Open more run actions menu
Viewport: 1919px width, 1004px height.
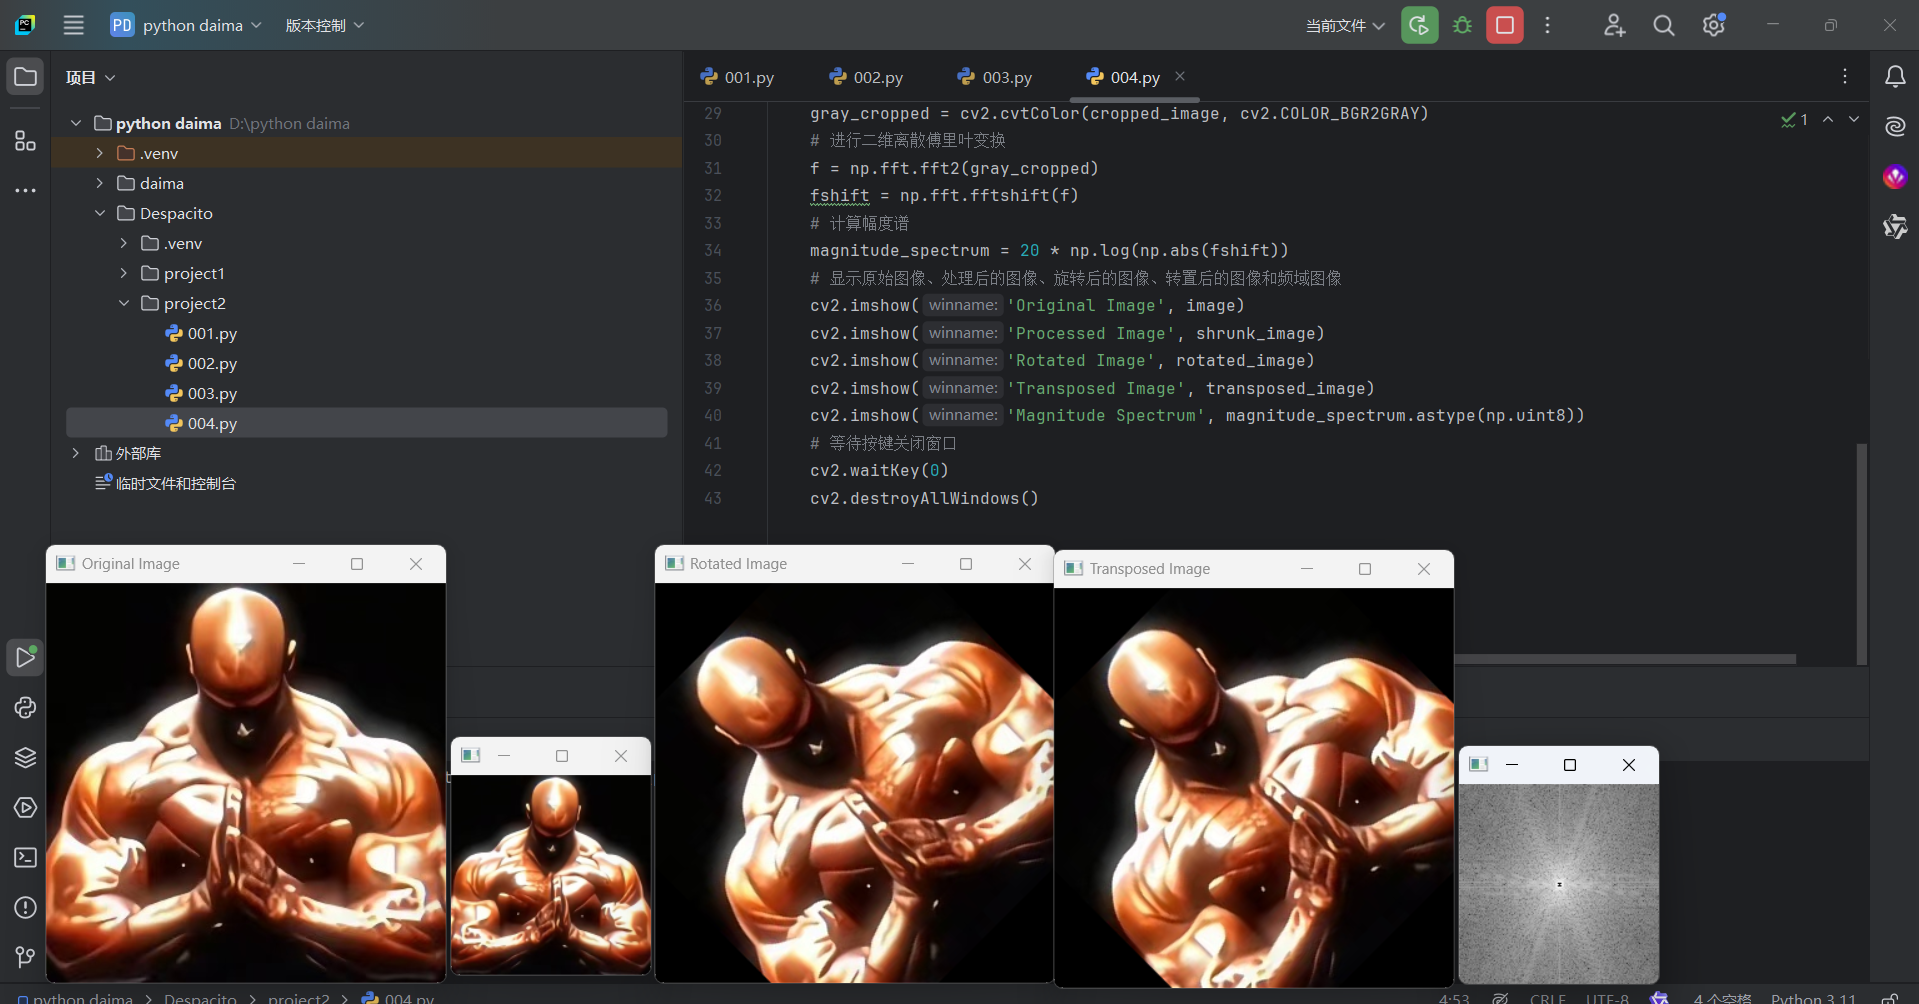click(x=1547, y=25)
